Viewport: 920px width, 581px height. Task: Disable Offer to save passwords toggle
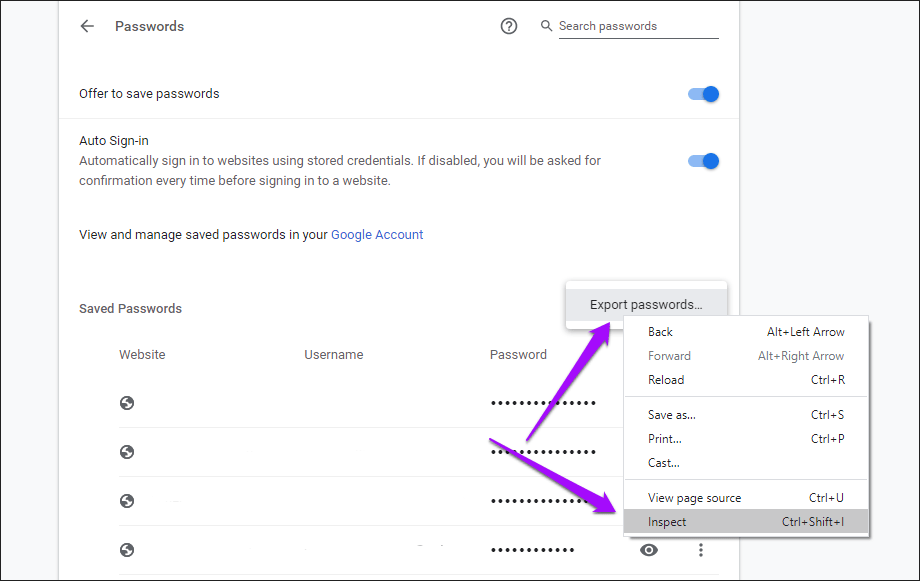[x=704, y=94]
